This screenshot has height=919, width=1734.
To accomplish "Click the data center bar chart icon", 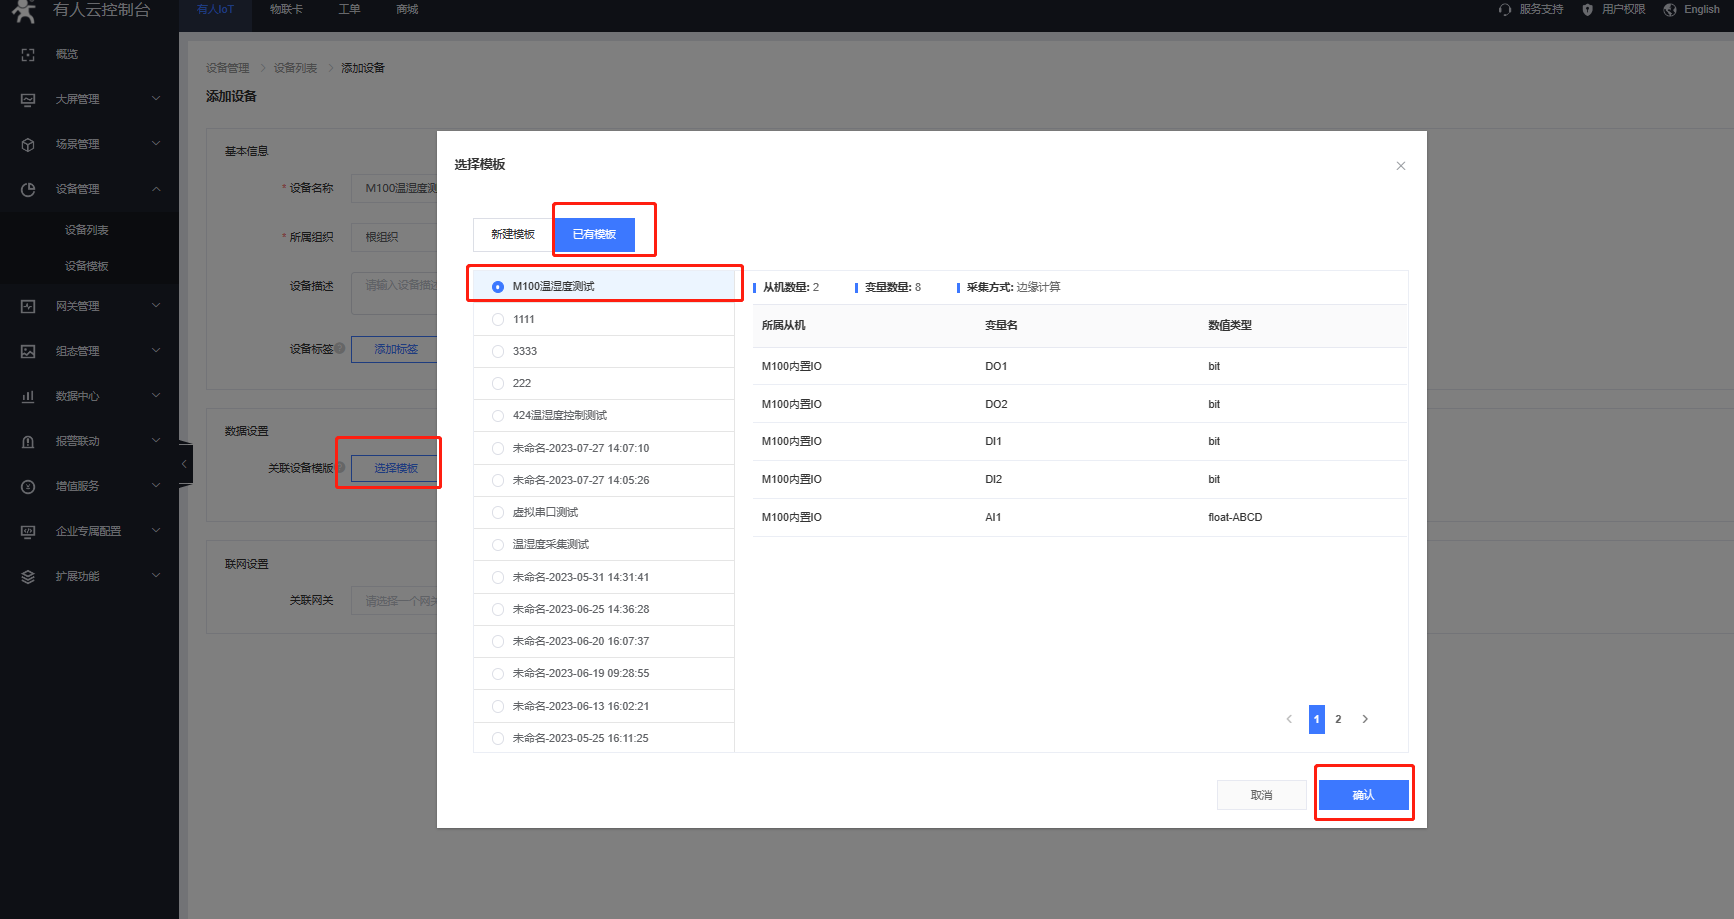I will pyautogui.click(x=28, y=397).
